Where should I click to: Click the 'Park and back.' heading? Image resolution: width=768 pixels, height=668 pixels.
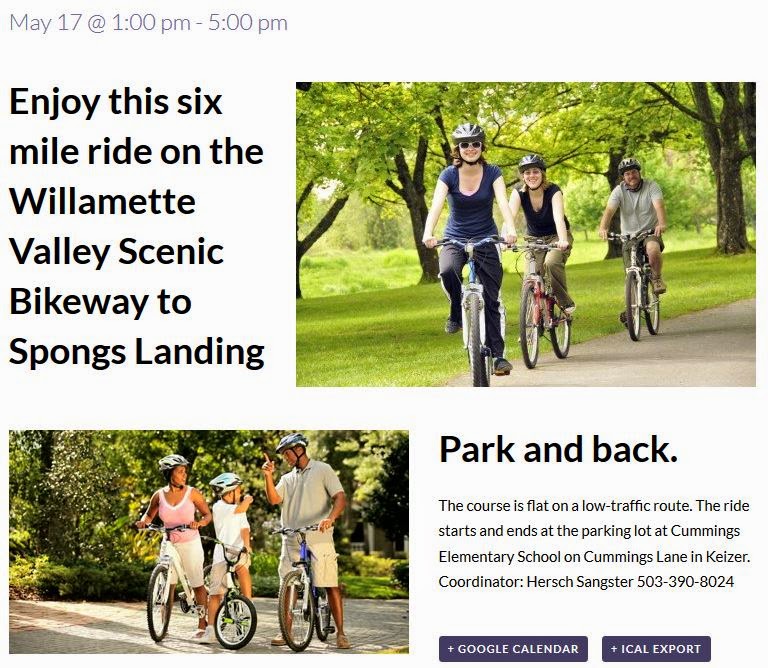[558, 449]
